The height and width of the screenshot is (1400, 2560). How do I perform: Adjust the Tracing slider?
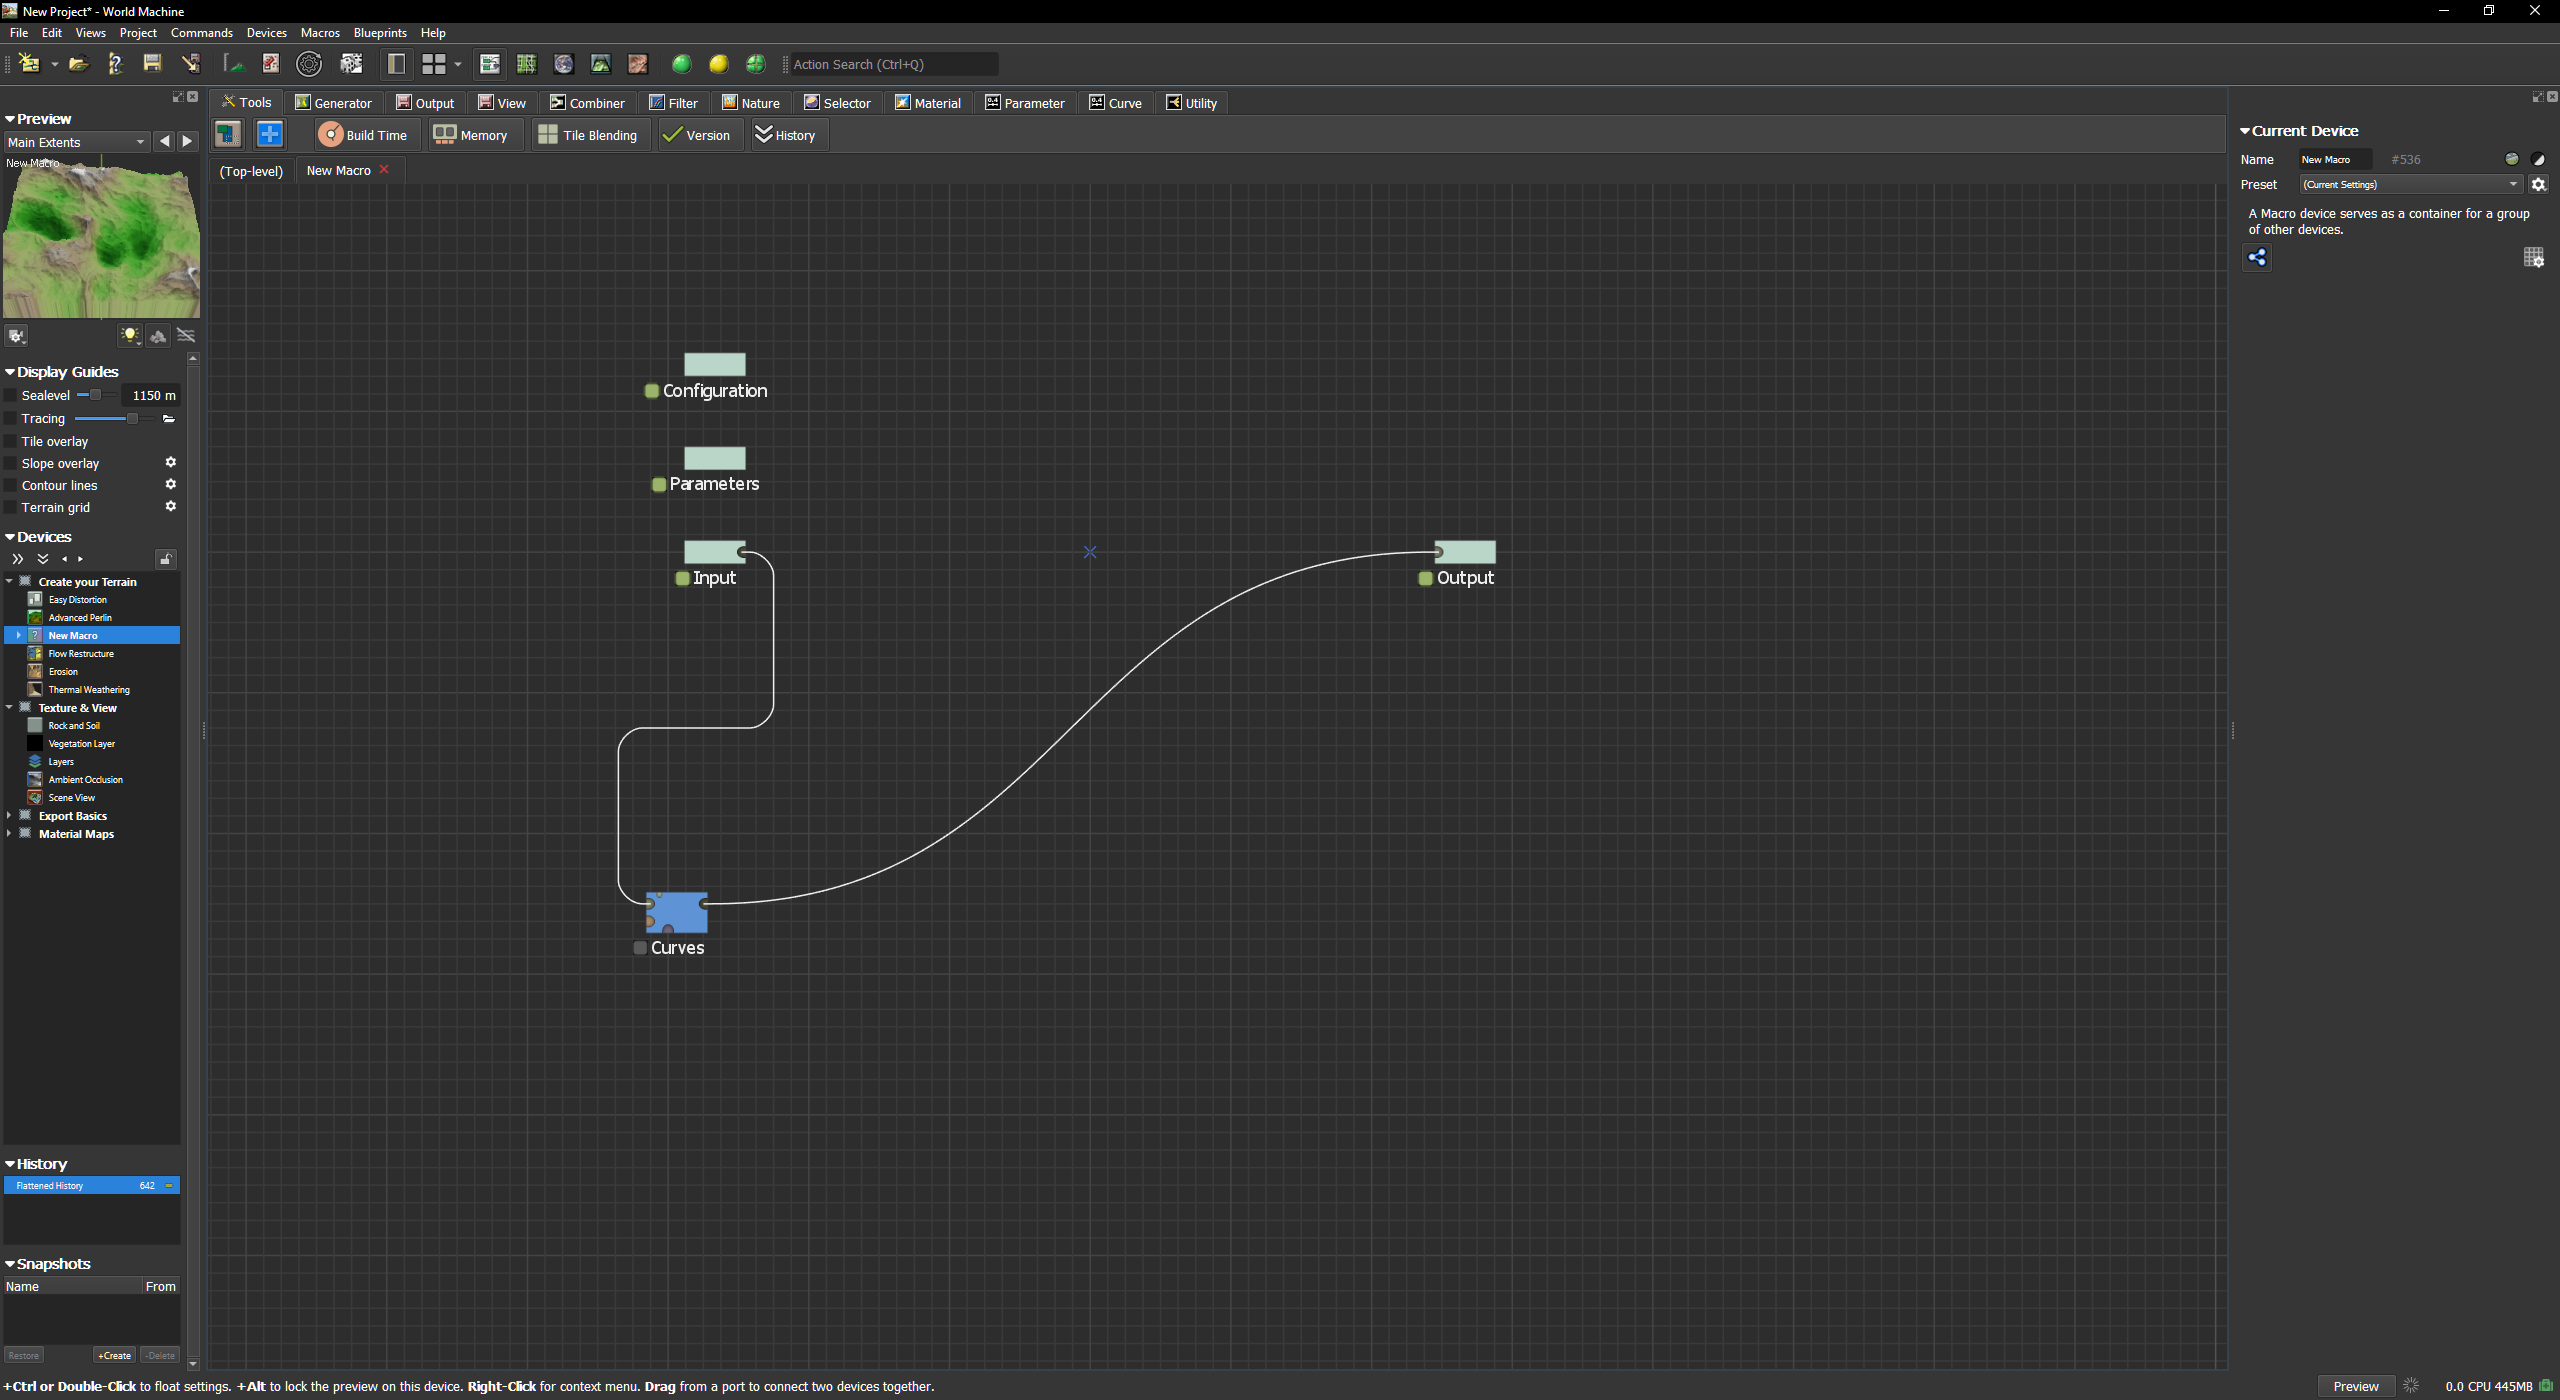[130, 419]
